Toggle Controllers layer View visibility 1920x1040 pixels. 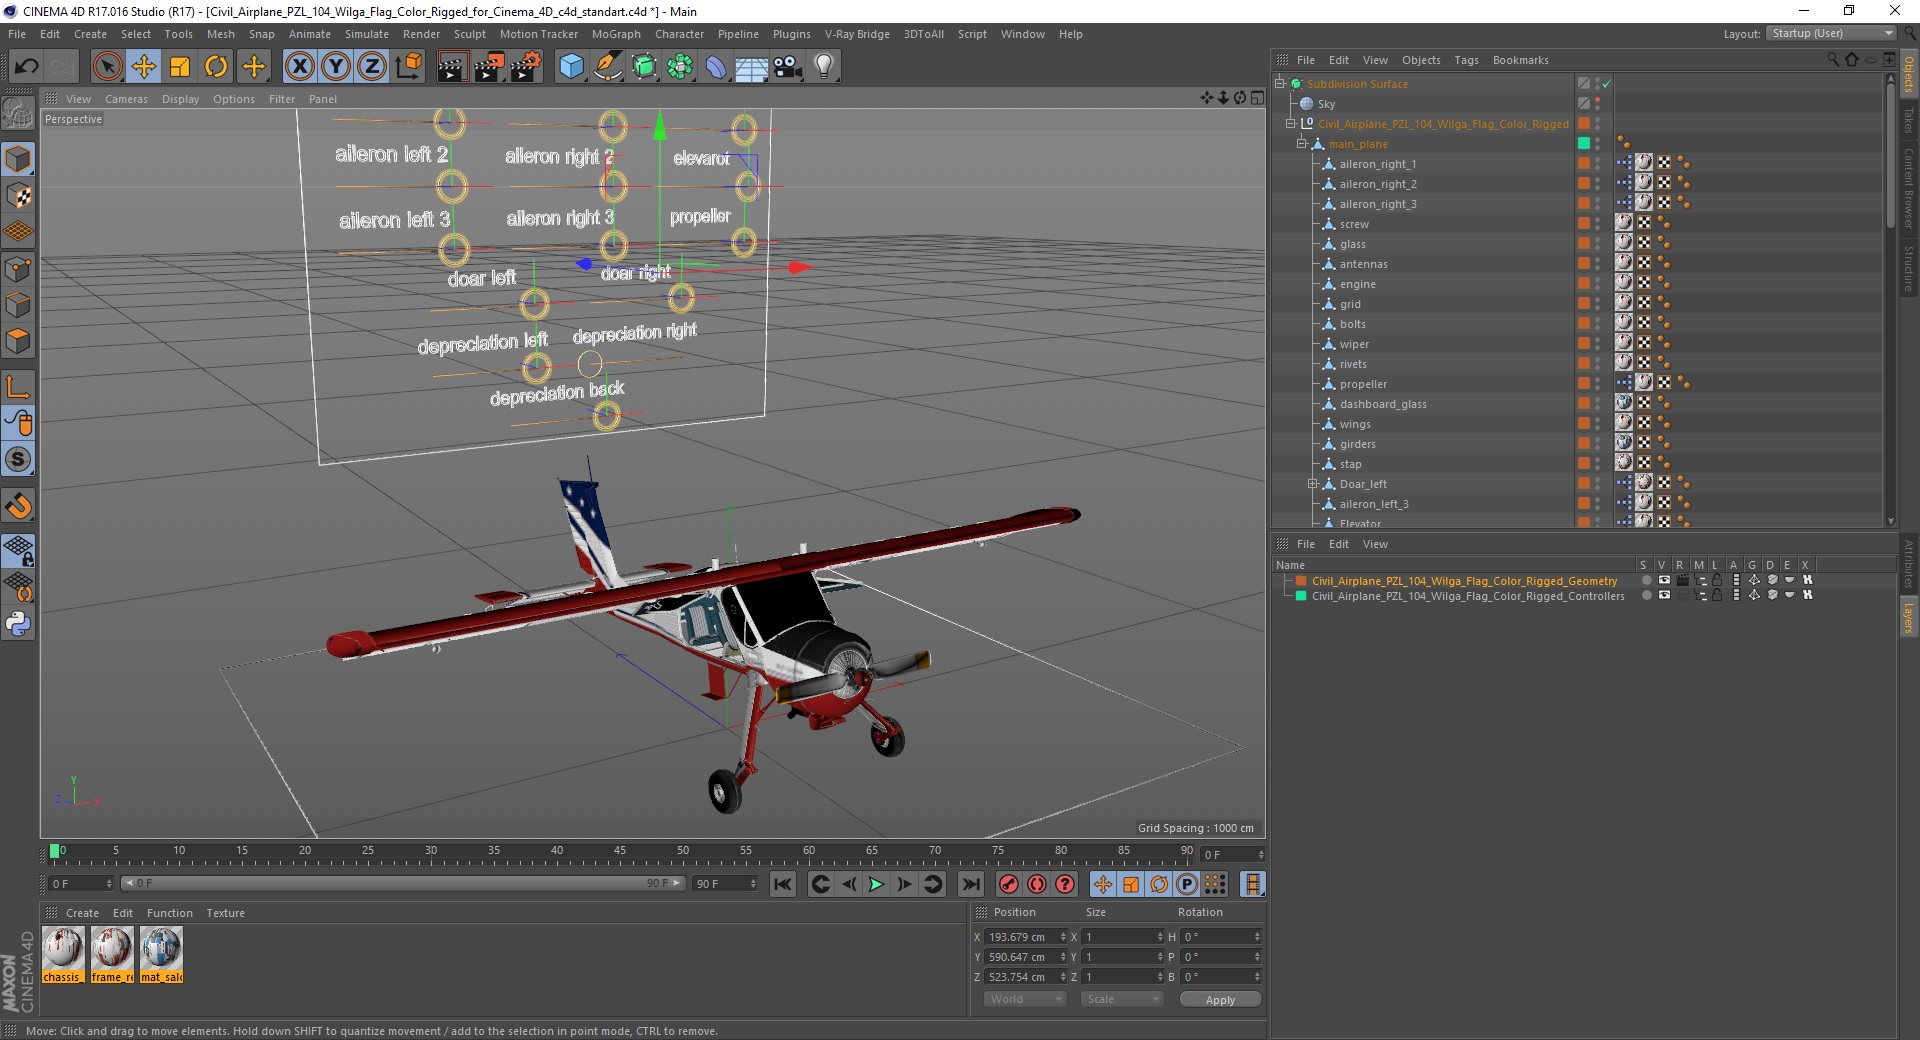tap(1664, 595)
